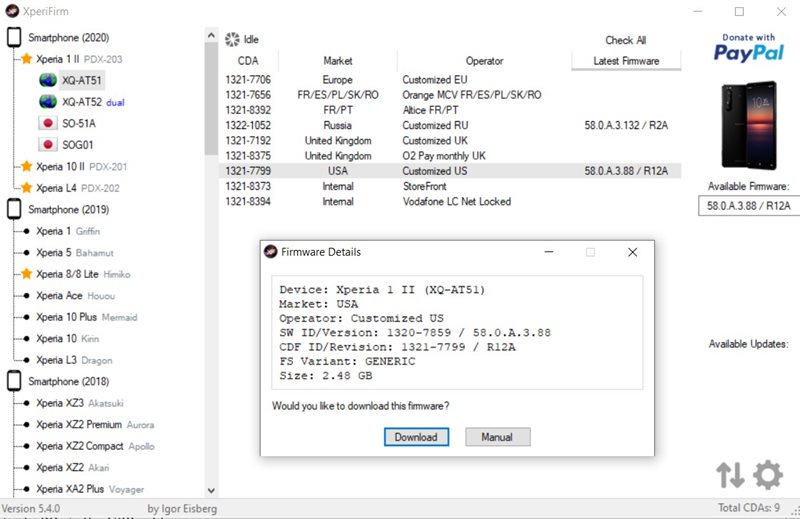800x519 pixels.
Task: Click the globe icon beside XQ-AT51
Action: (48, 80)
